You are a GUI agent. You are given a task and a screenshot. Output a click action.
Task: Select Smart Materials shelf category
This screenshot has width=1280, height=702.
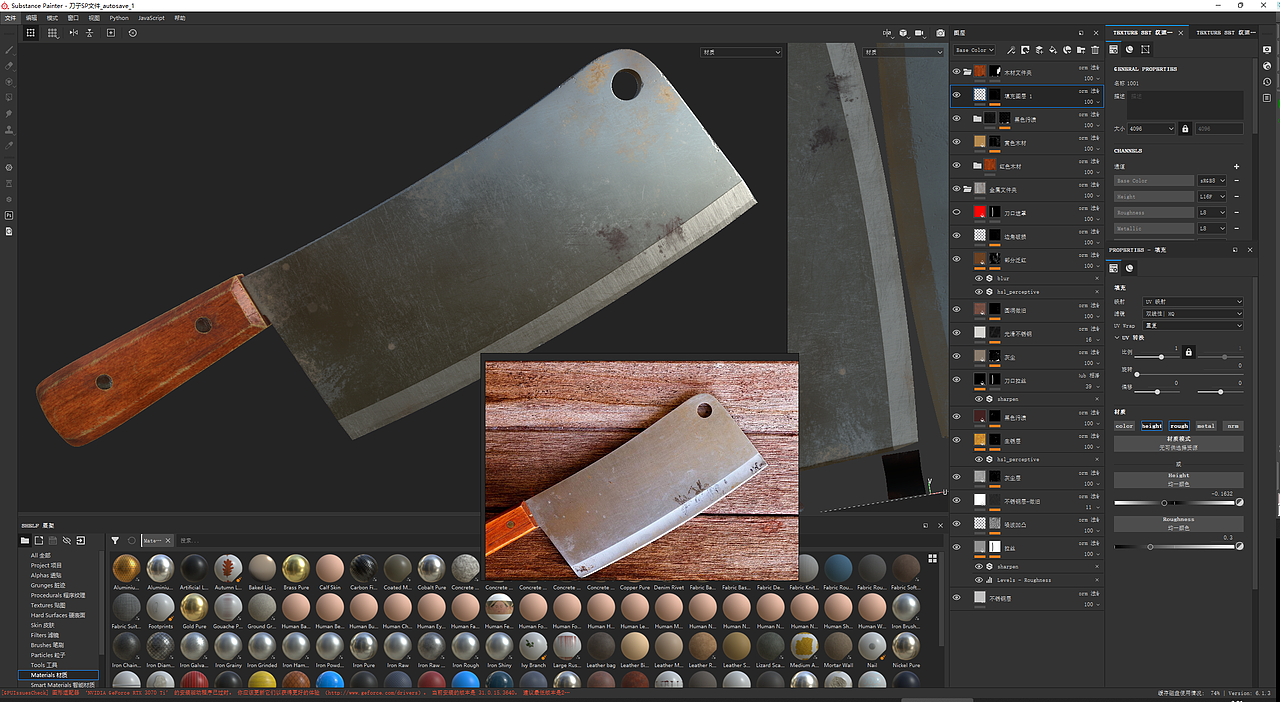coord(65,685)
